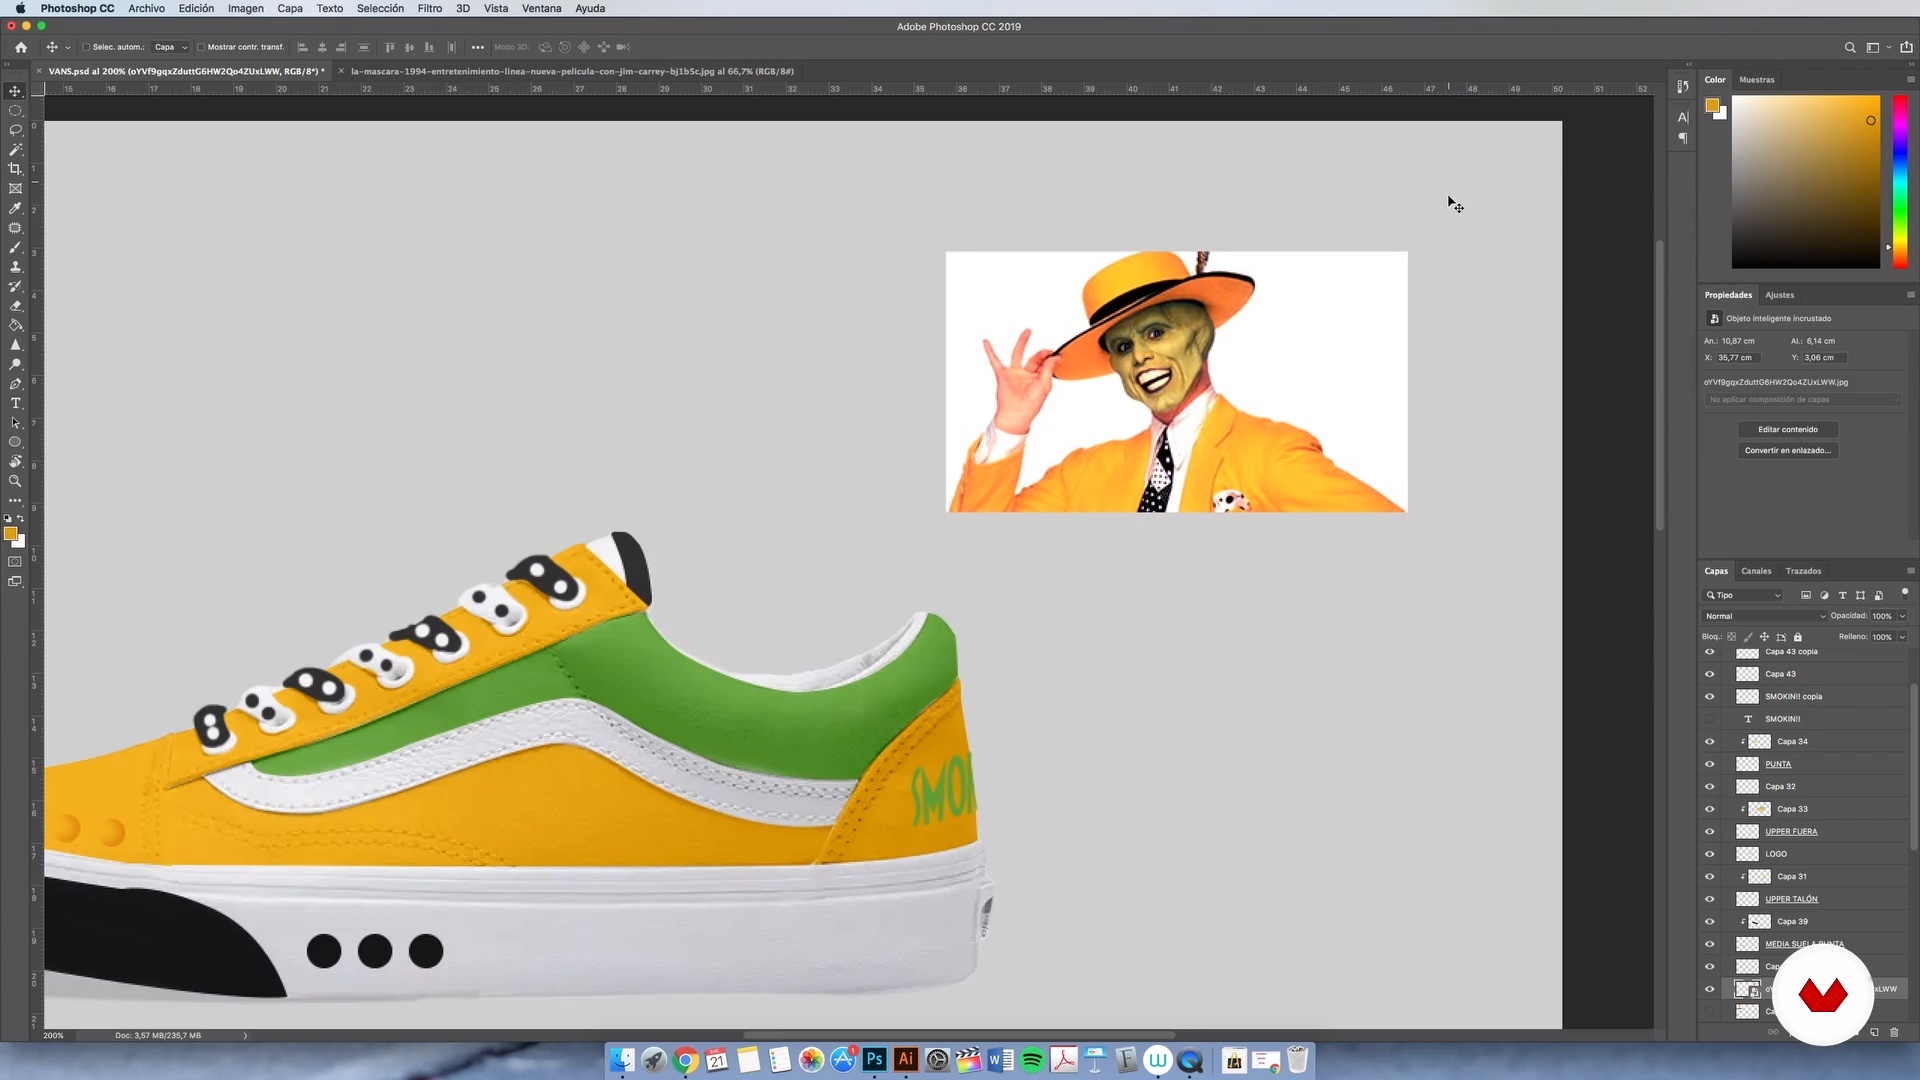Open the Imagen menu
This screenshot has width=1920, height=1080.
(x=245, y=8)
